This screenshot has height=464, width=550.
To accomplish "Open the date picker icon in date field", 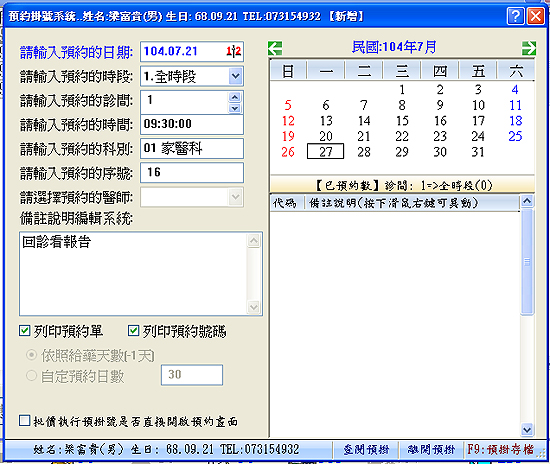I will pyautogui.click(x=234, y=52).
